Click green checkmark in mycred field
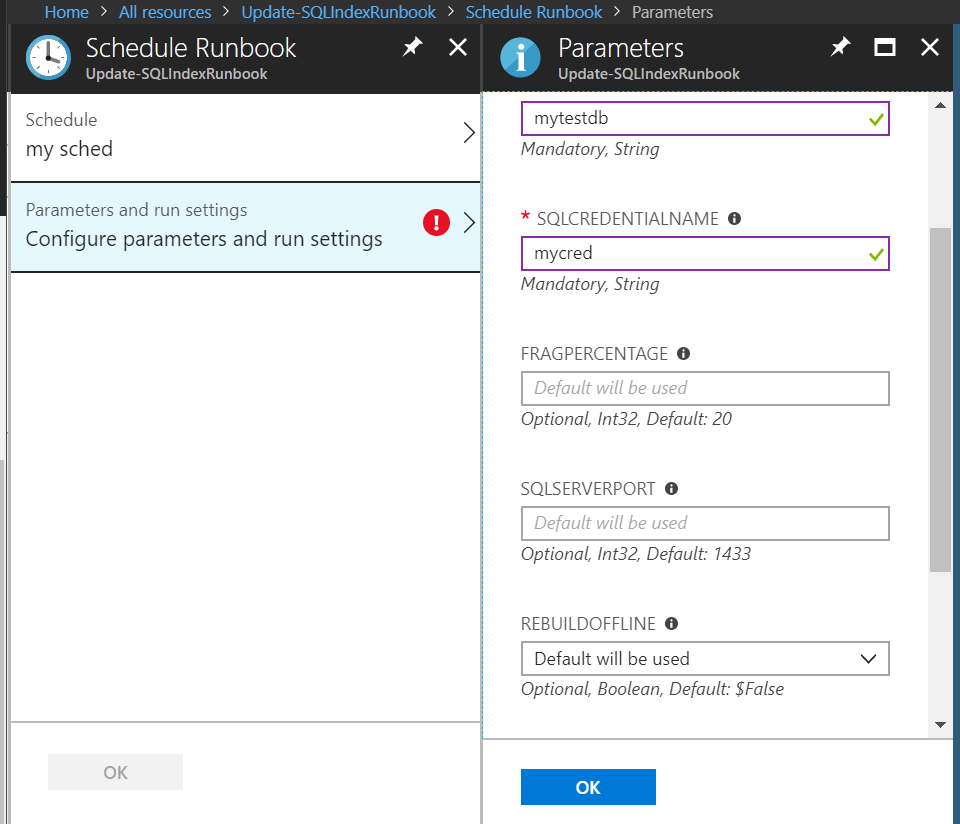Viewport: 960px width, 824px height. click(876, 254)
